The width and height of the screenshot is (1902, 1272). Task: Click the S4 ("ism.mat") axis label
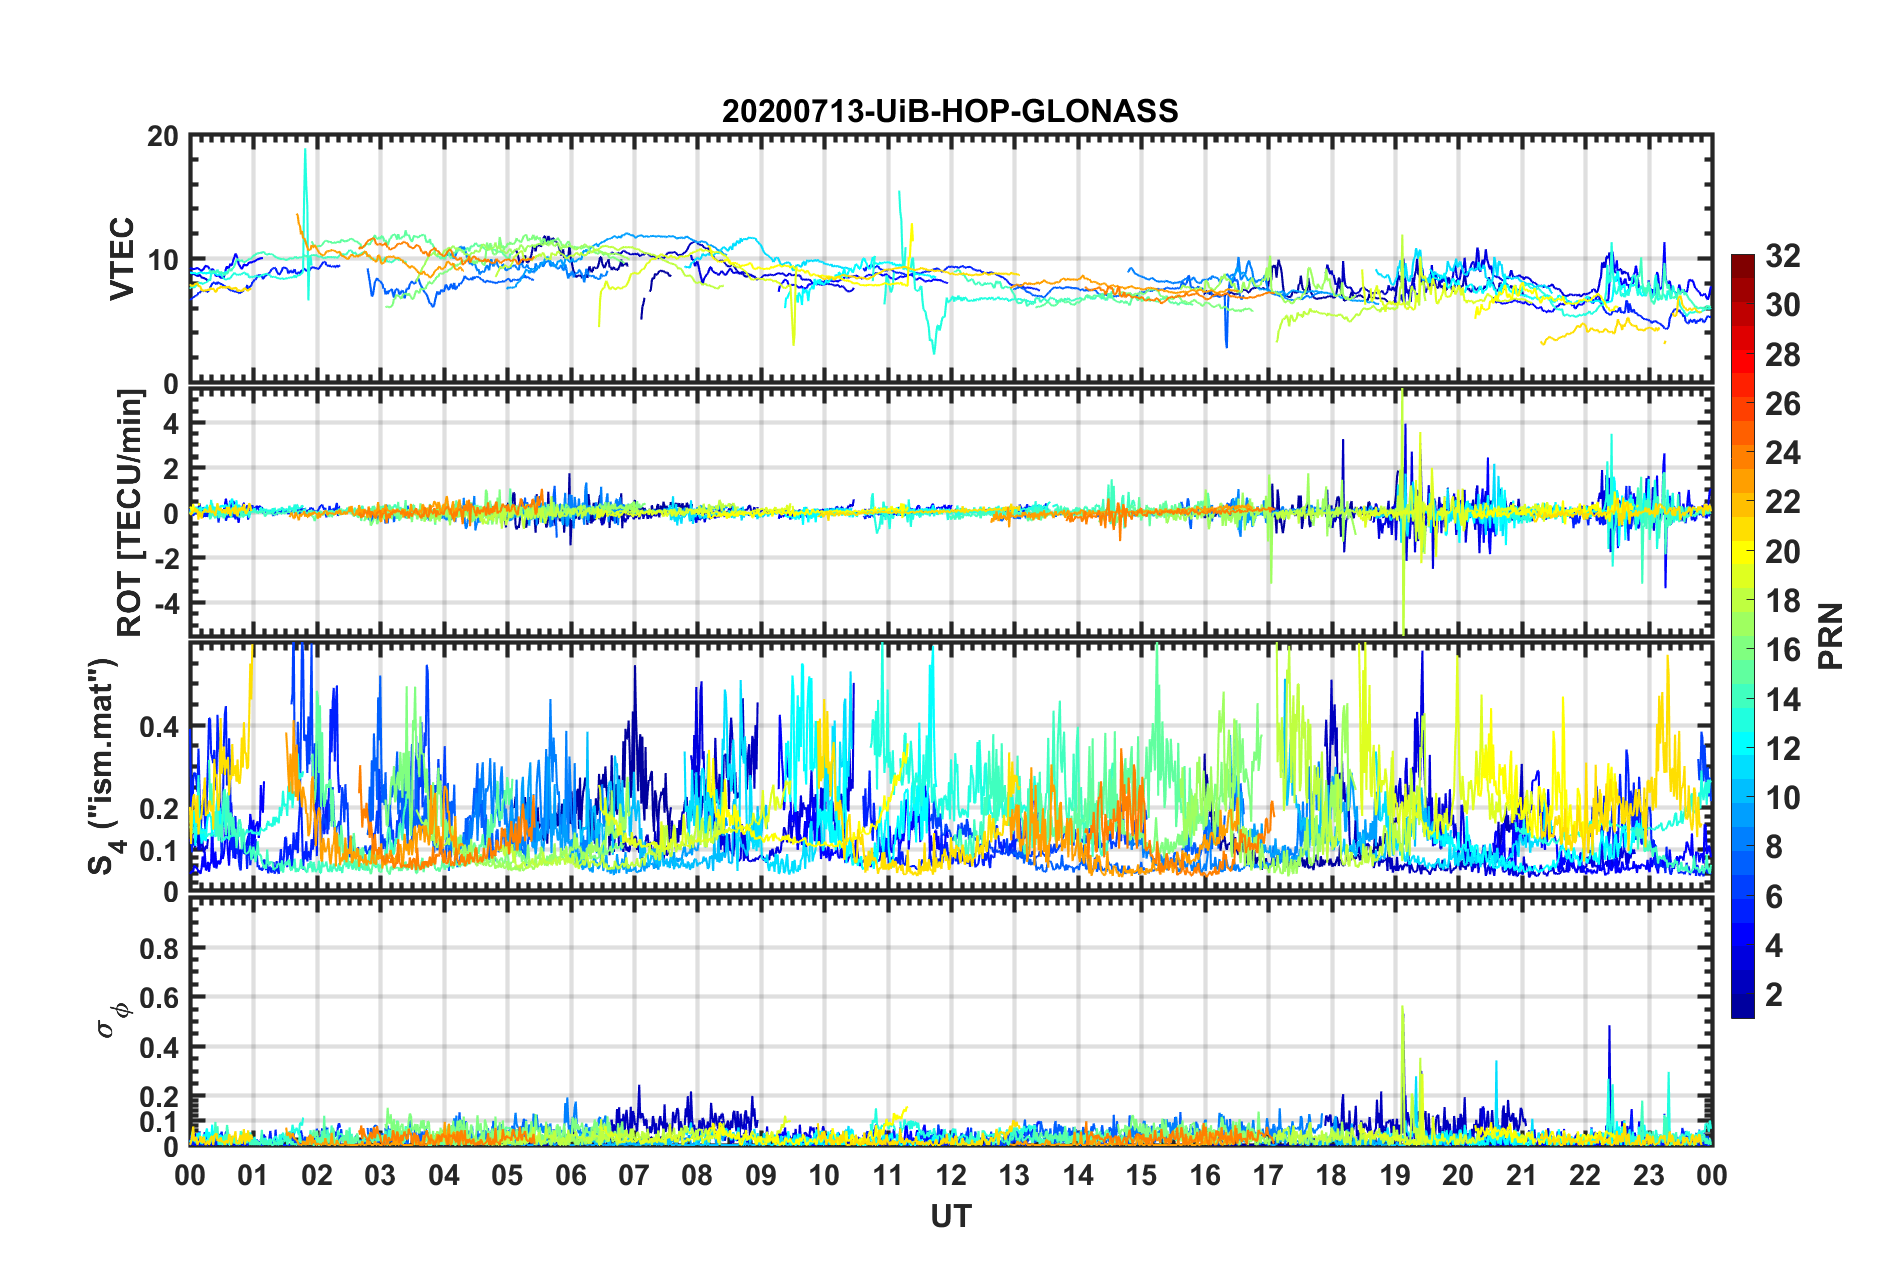click(x=106, y=767)
